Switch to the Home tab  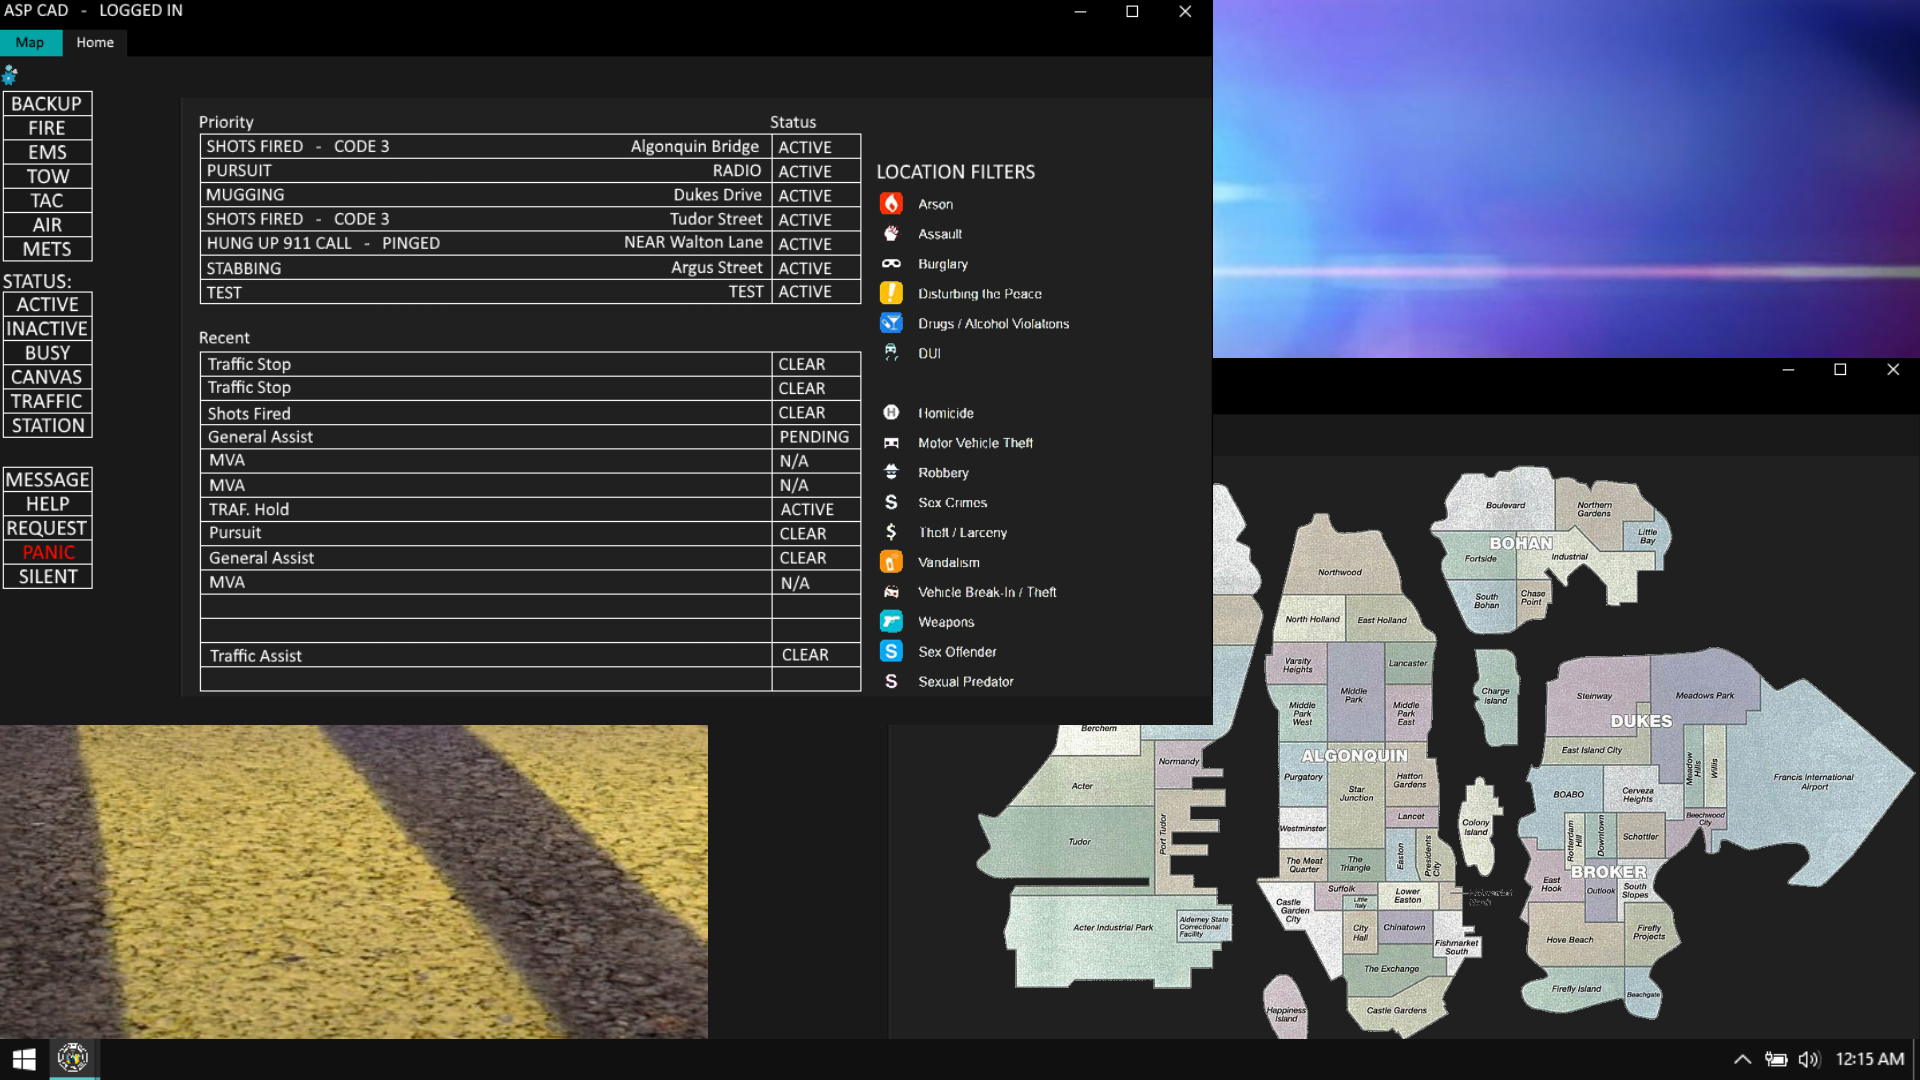(95, 42)
